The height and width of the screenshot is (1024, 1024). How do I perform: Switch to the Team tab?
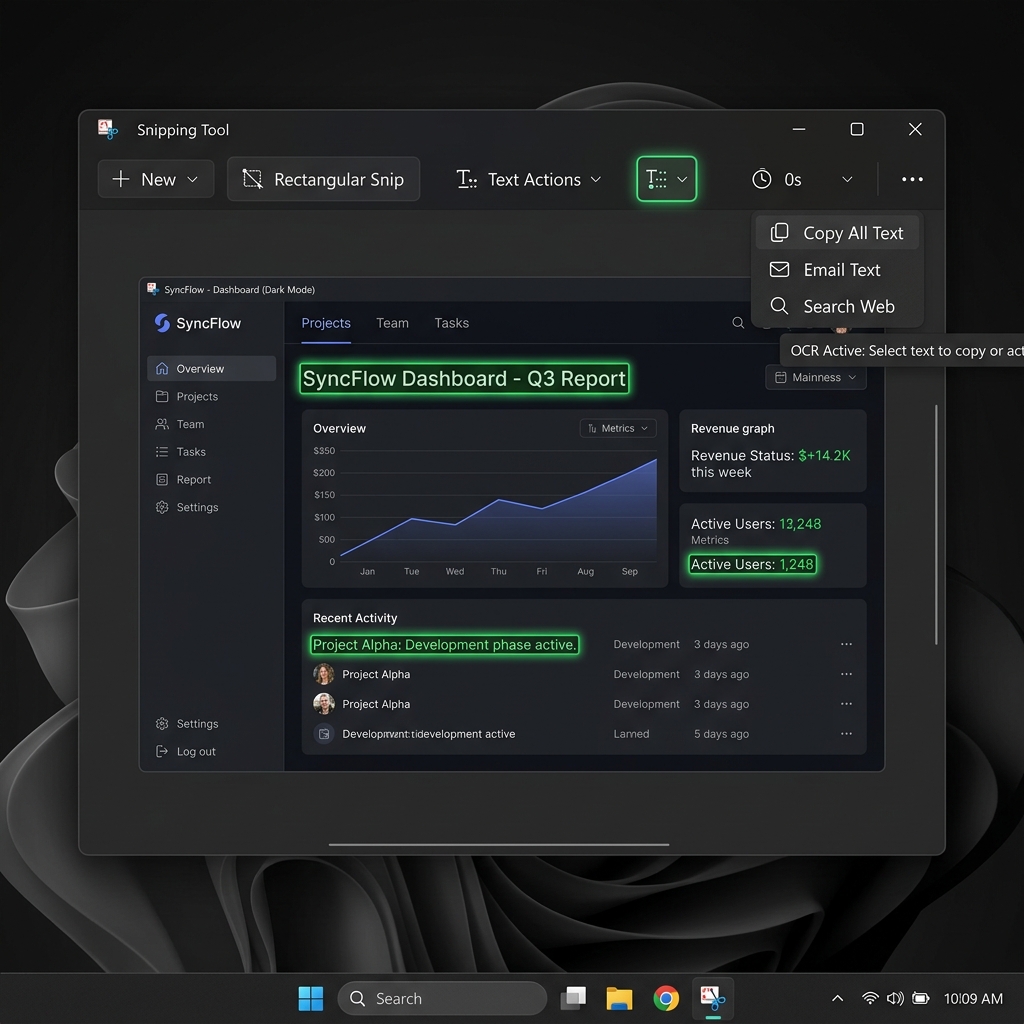click(392, 323)
